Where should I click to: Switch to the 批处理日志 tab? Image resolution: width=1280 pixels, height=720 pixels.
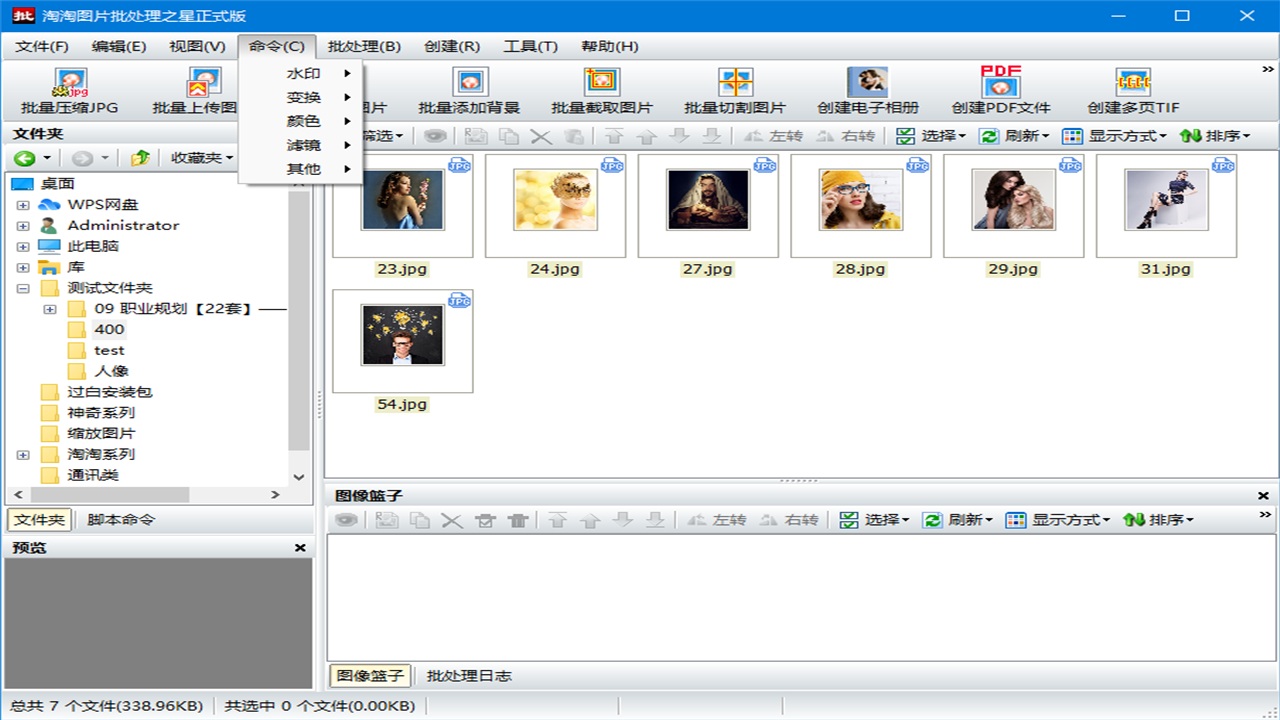pos(469,676)
